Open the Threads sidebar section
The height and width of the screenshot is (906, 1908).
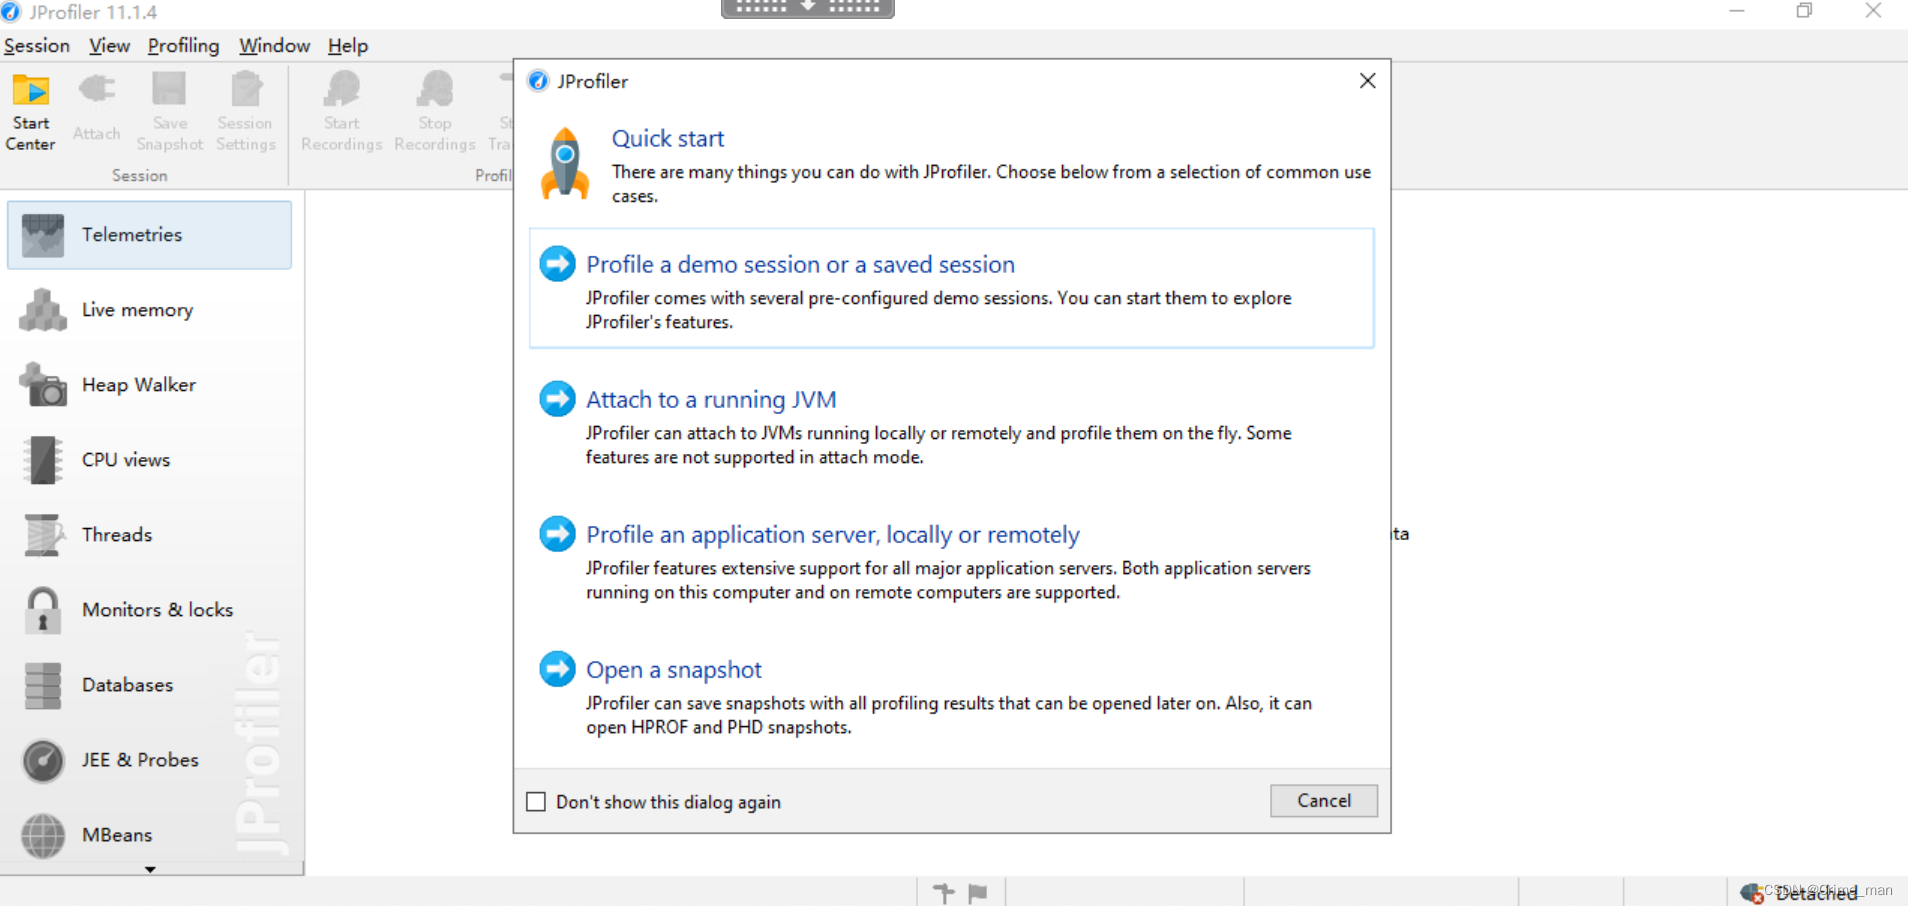[149, 535]
